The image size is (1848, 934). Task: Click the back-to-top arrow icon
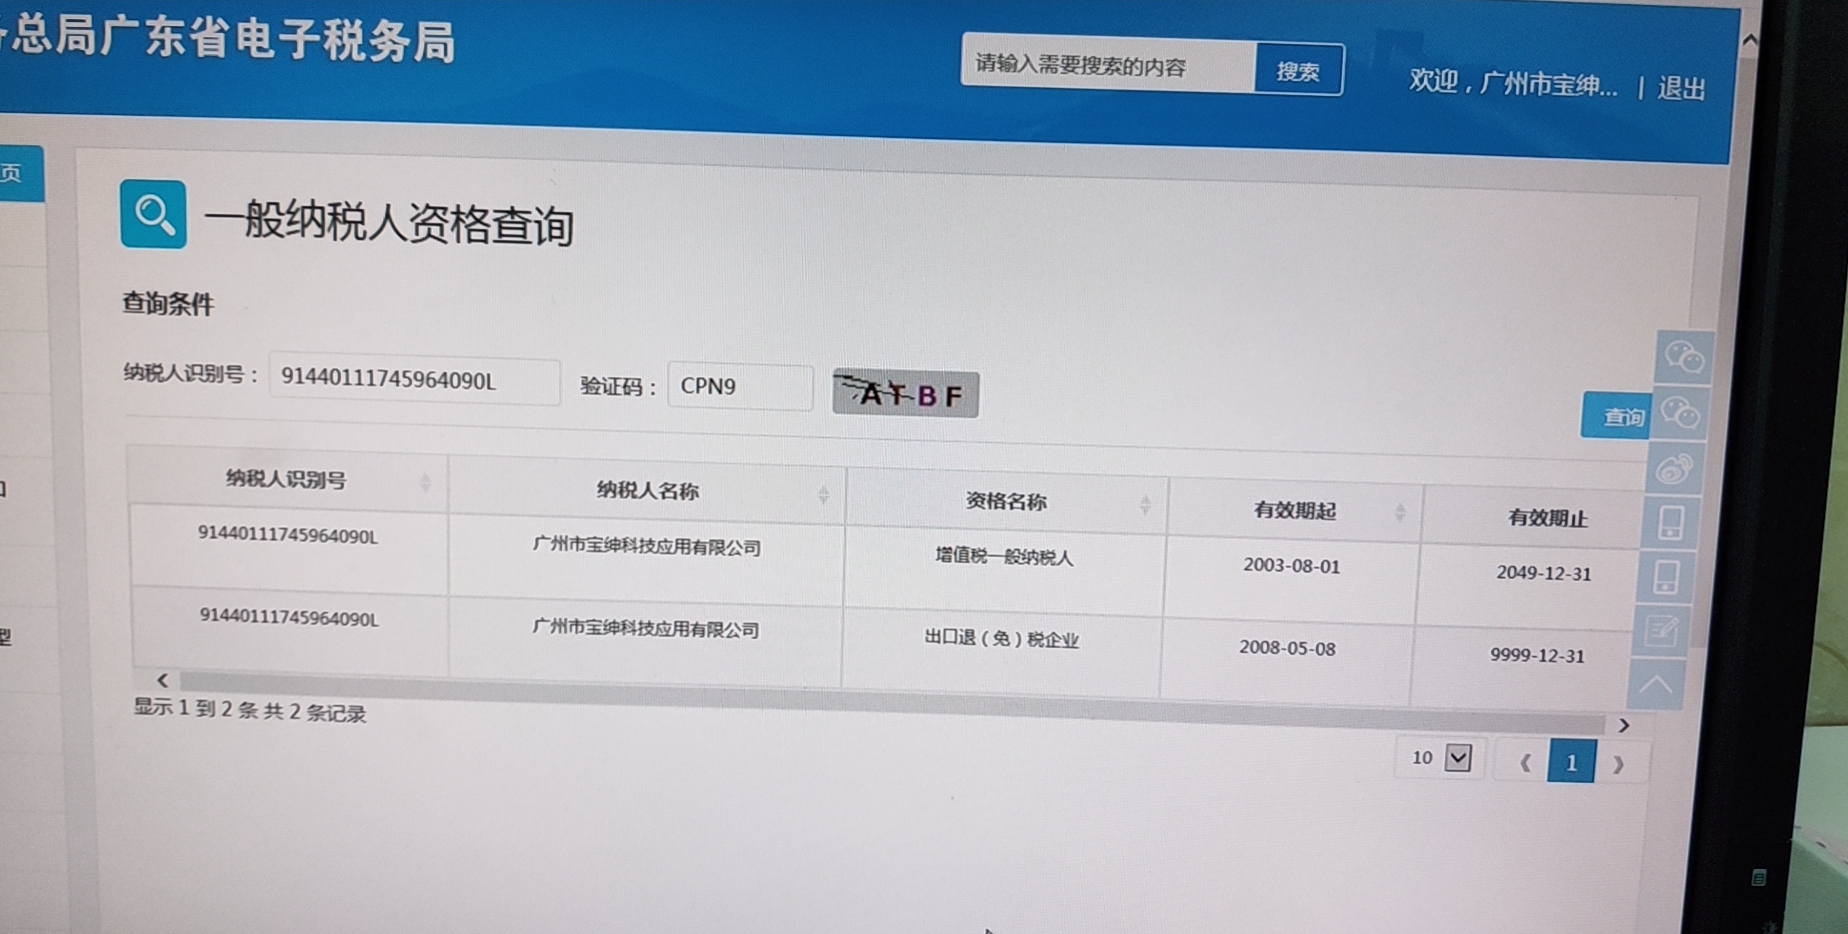(x=1655, y=685)
